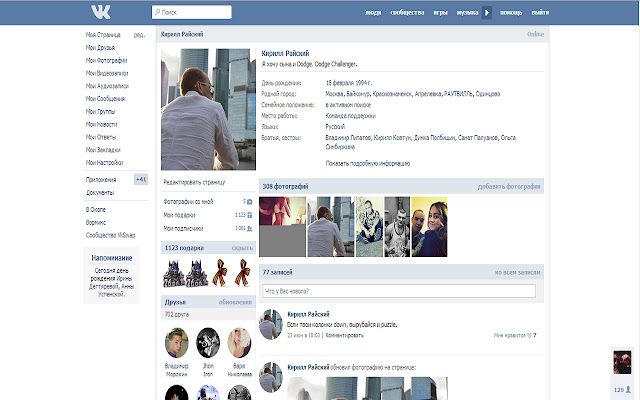This screenshot has width=640, height=400.
Task: Open the selfie photo thumbnail with yellow background
Action: click(x=429, y=227)
